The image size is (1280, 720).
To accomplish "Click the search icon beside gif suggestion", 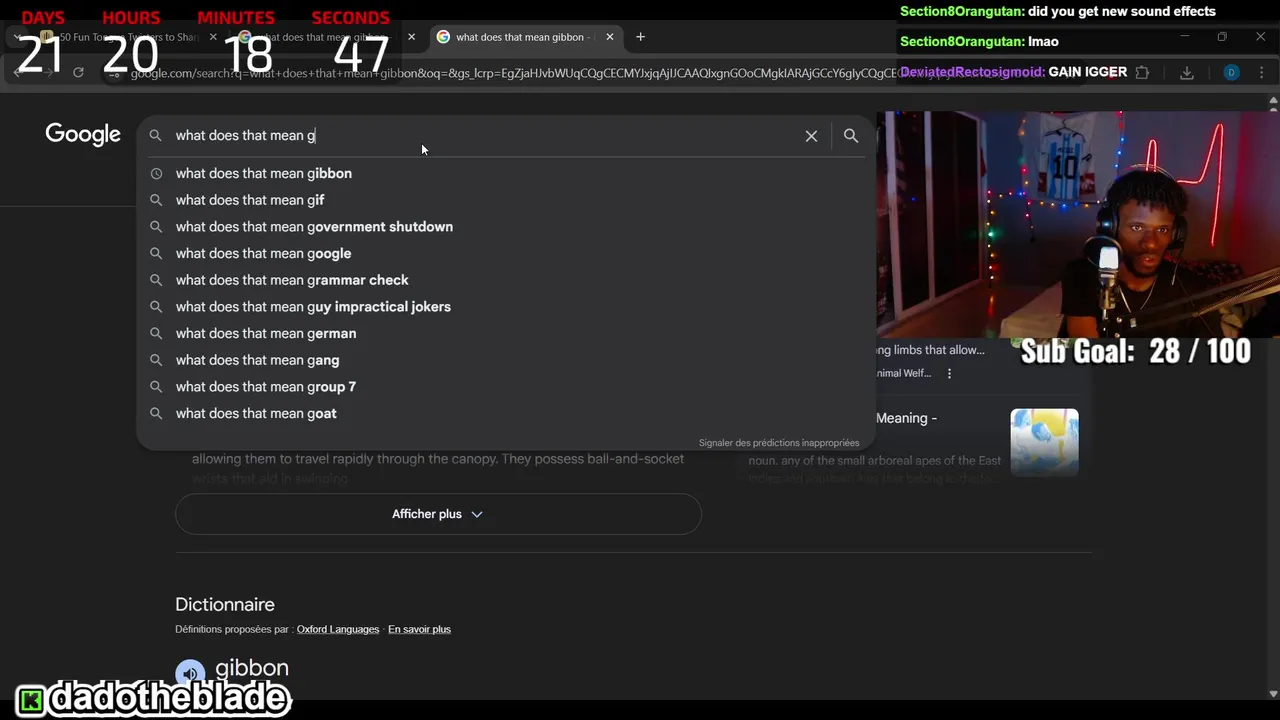I will pos(156,200).
